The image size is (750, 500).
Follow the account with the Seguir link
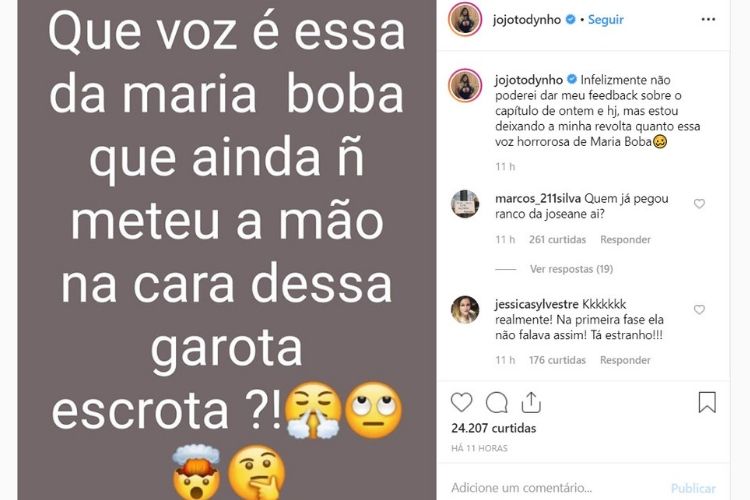(x=606, y=20)
